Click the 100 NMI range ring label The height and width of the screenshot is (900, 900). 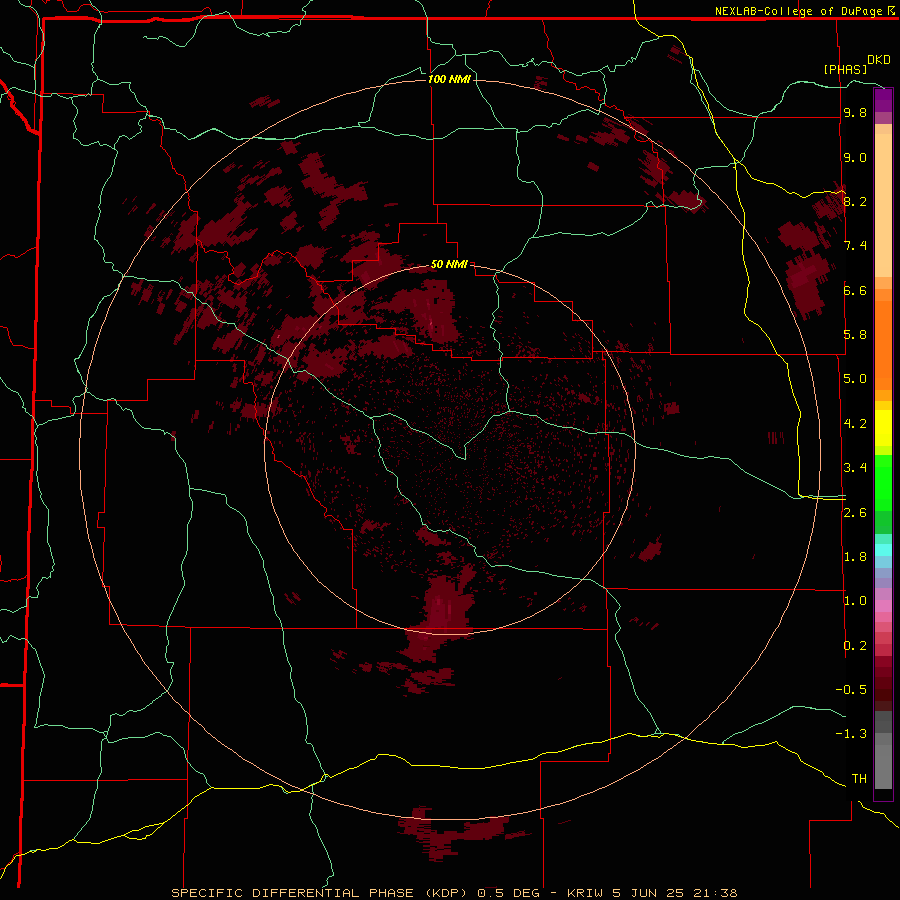[449, 79]
